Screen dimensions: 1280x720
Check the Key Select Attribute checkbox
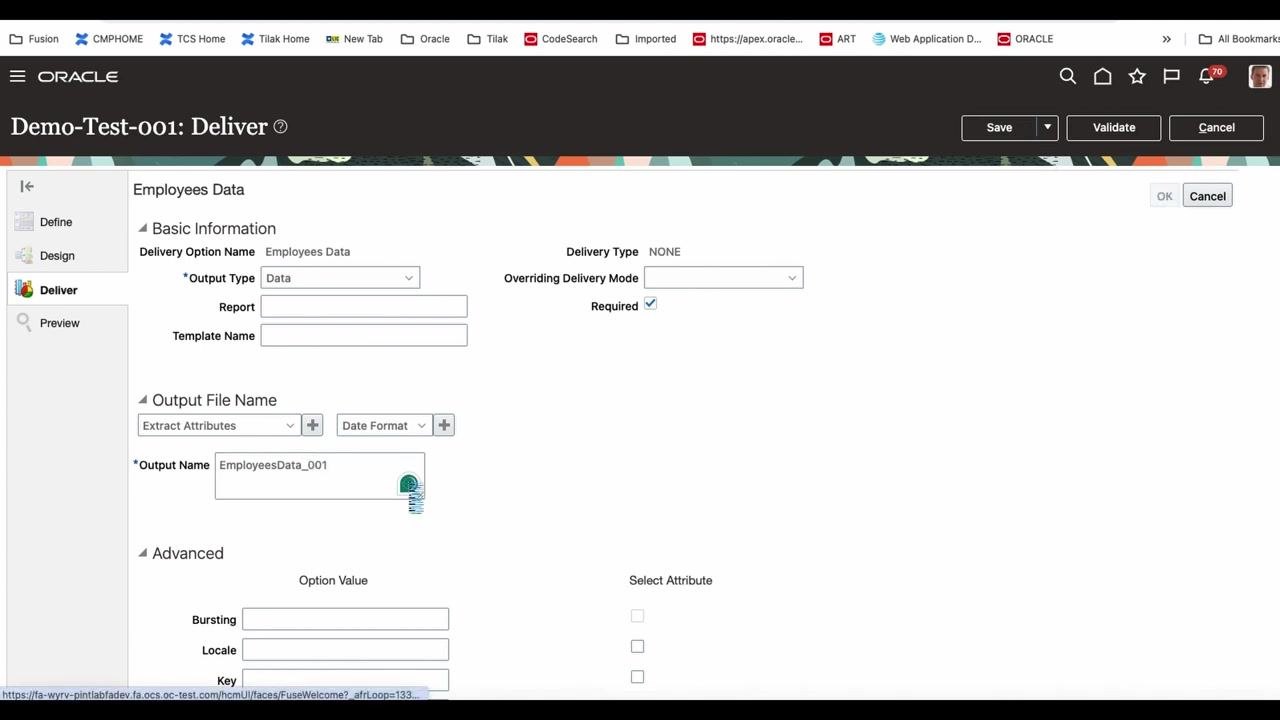pyautogui.click(x=637, y=677)
